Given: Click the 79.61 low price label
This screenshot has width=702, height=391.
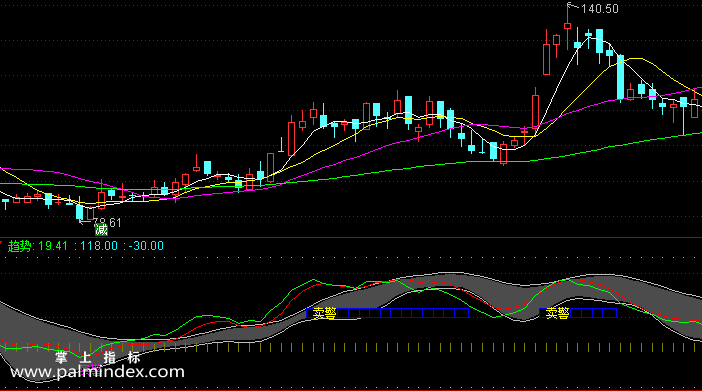Looking at the screenshot, I should click(107, 222).
